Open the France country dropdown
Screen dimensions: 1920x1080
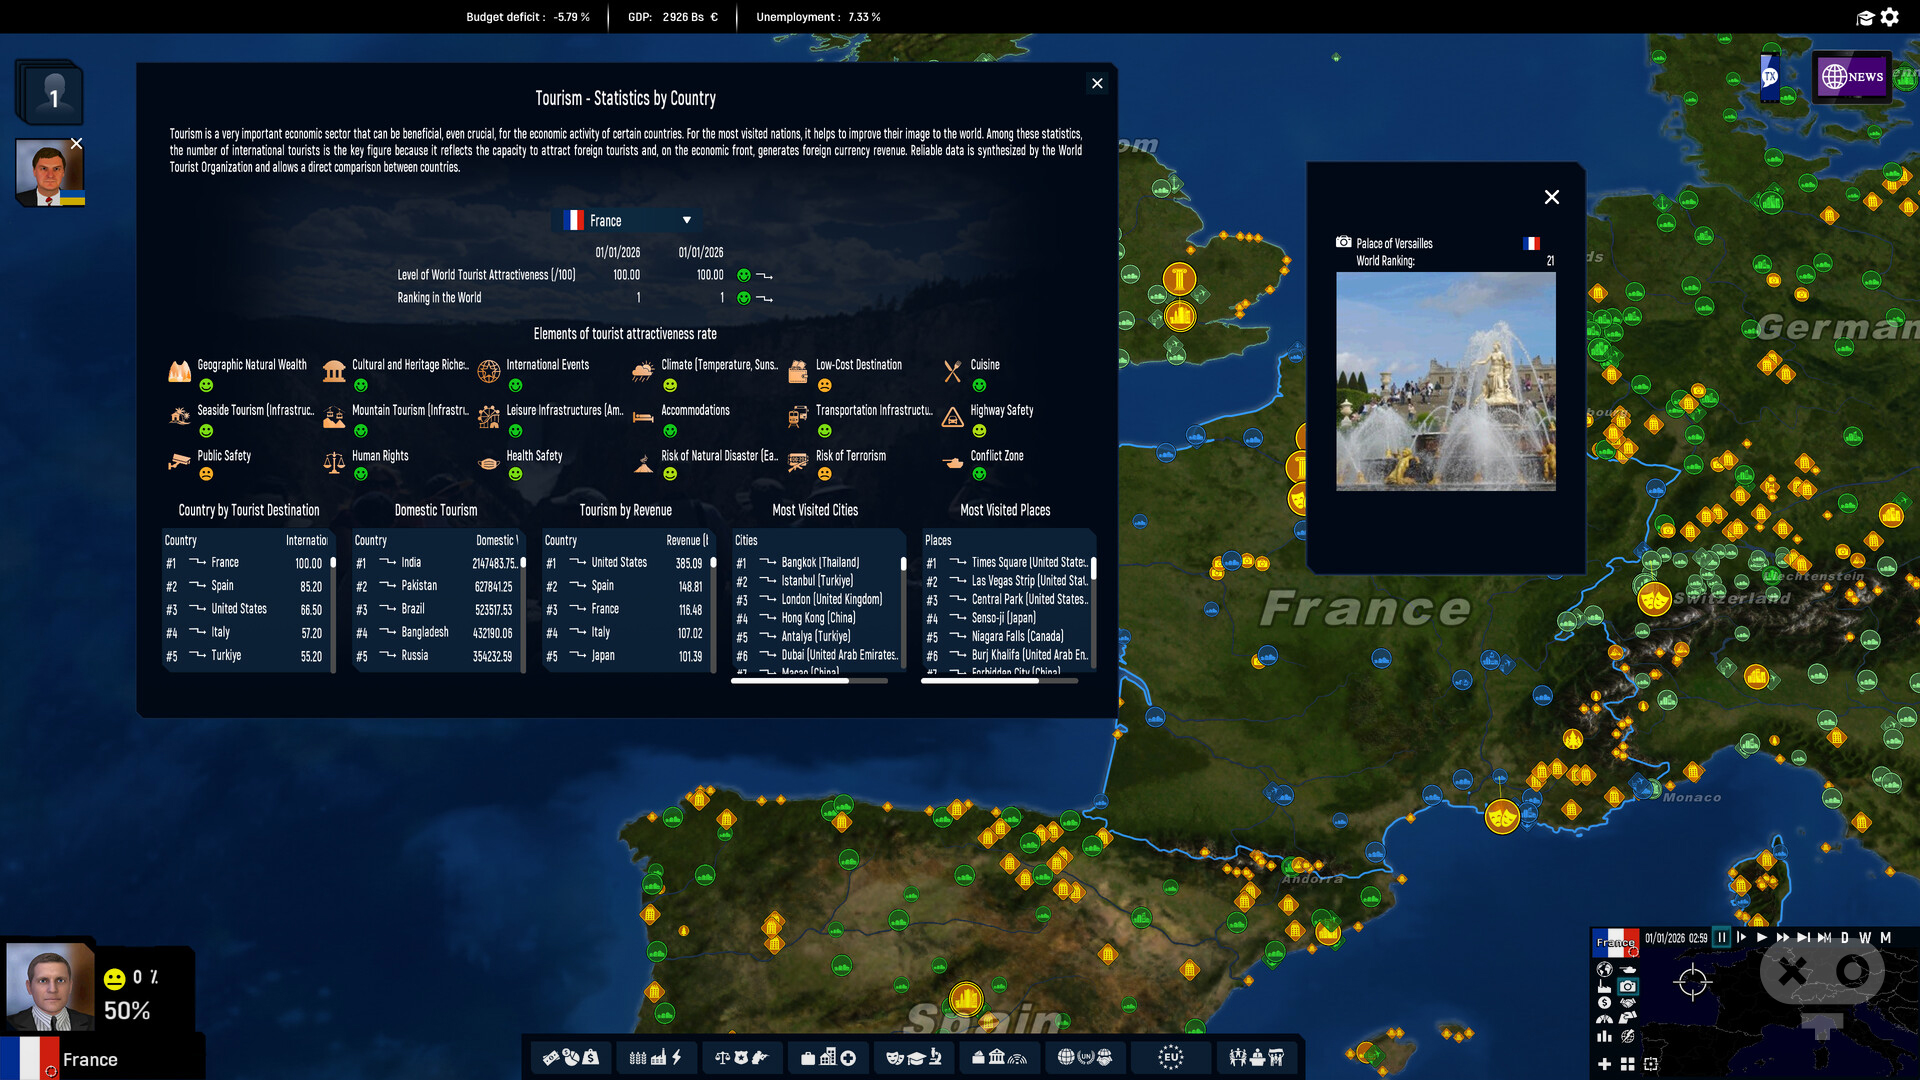pyautogui.click(x=627, y=220)
